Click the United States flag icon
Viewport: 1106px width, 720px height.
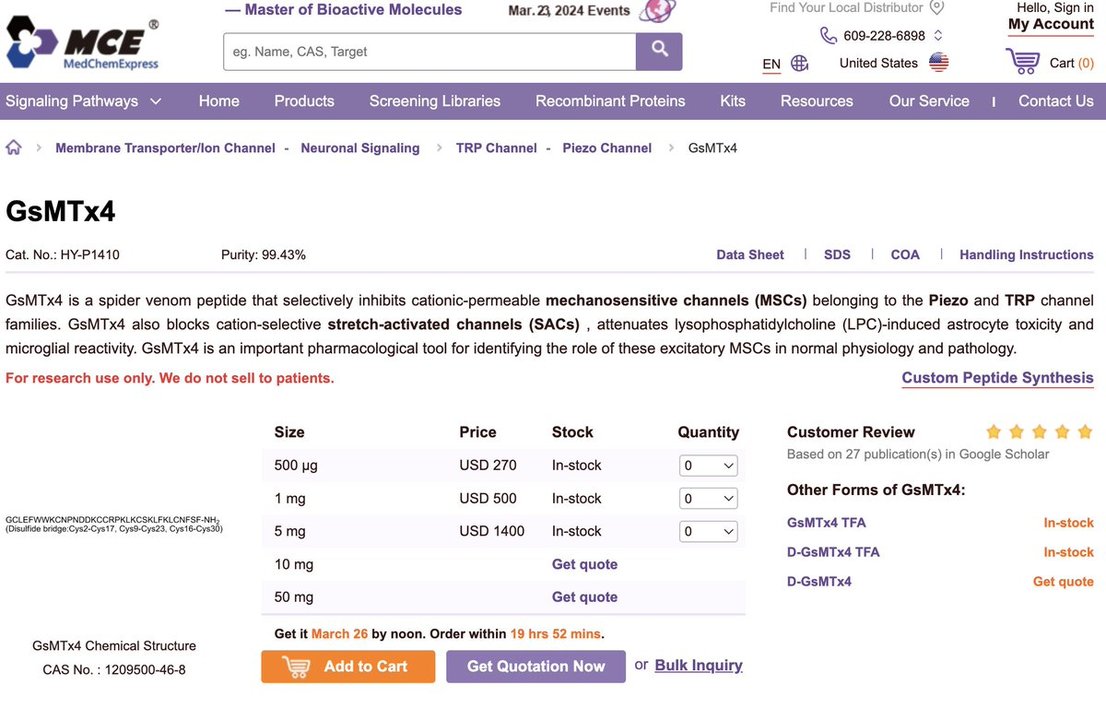[x=939, y=63]
